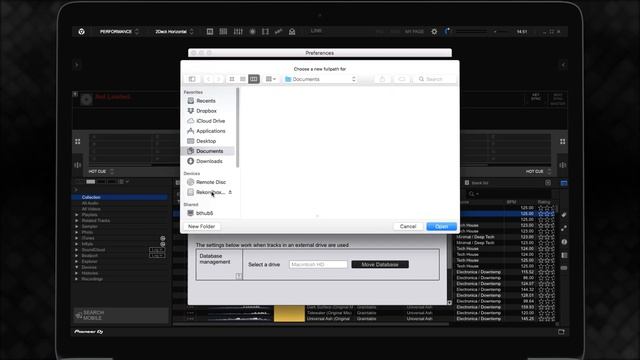Click the info icon on right panel
Viewport: 640px width, 360px height.
click(x=564, y=242)
